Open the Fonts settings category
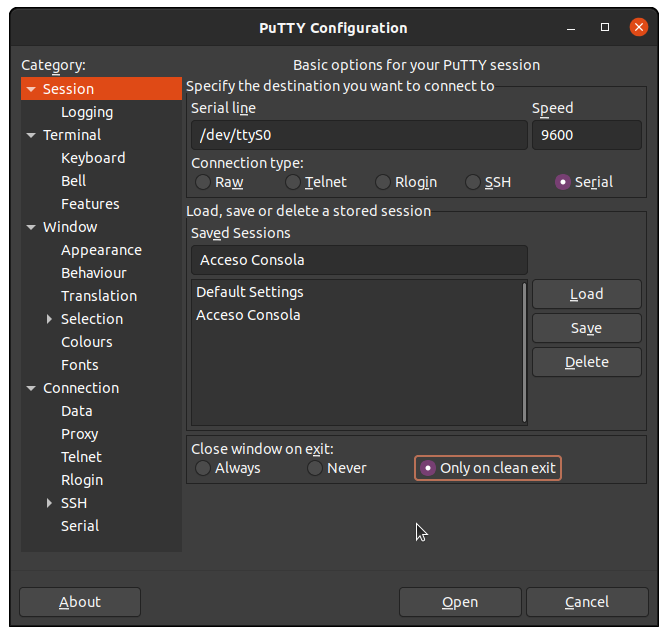Screen dimensions: 668x636 (80, 365)
